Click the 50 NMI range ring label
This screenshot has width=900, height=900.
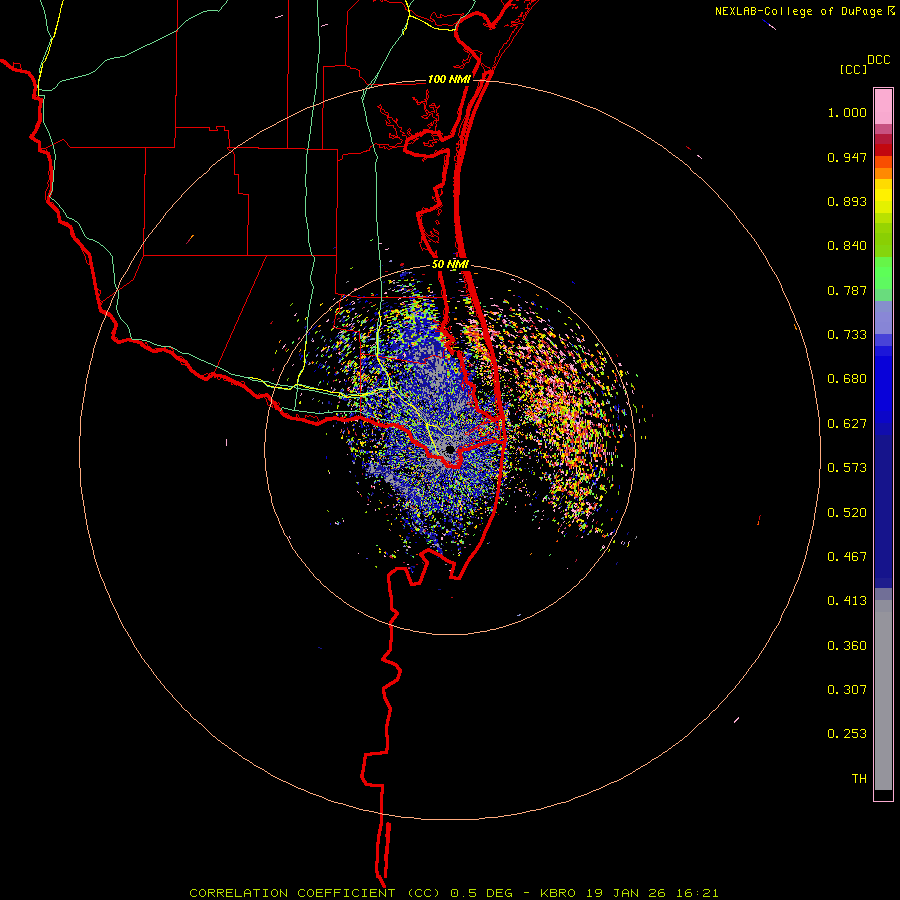[x=450, y=265]
